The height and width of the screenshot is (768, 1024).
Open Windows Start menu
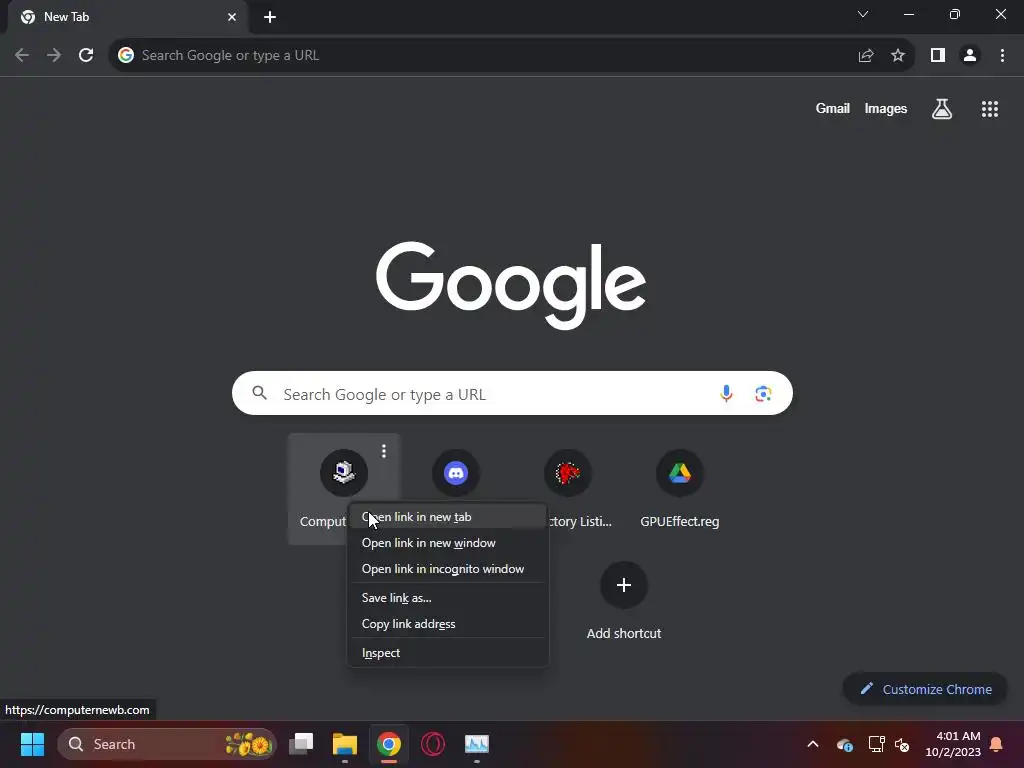pyautogui.click(x=32, y=744)
